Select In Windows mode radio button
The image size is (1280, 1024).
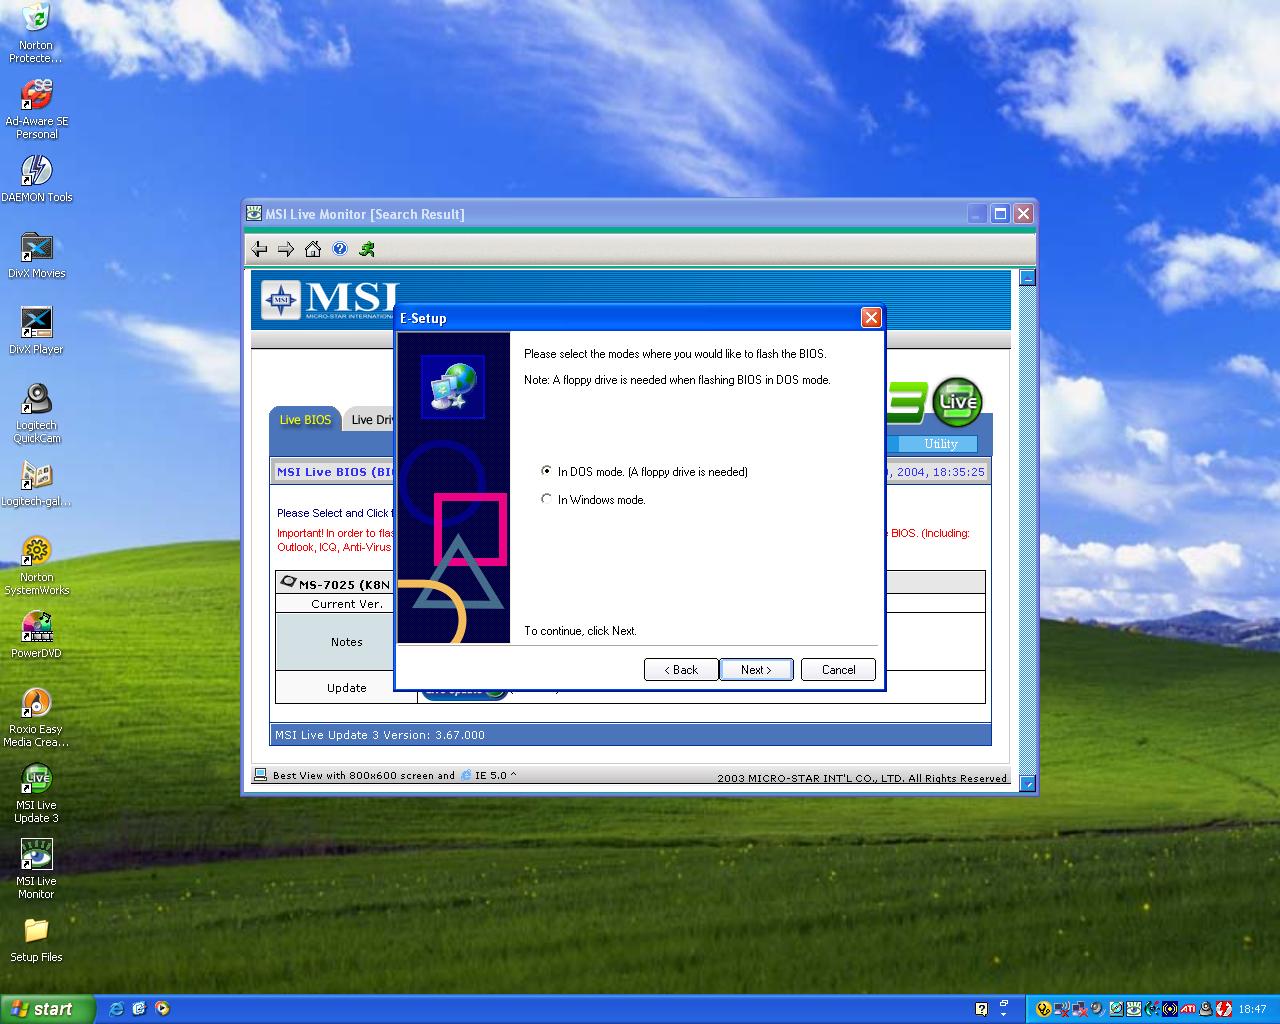[x=546, y=499]
